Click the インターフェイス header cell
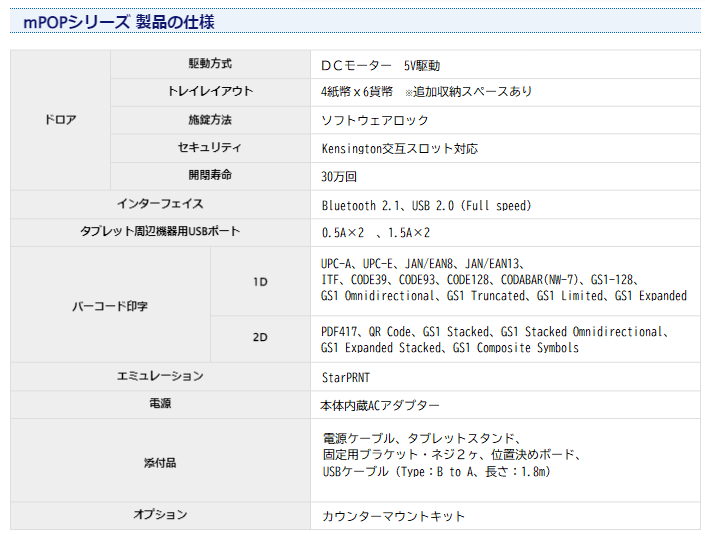Image resolution: width=705 pixels, height=537 pixels. click(x=160, y=204)
